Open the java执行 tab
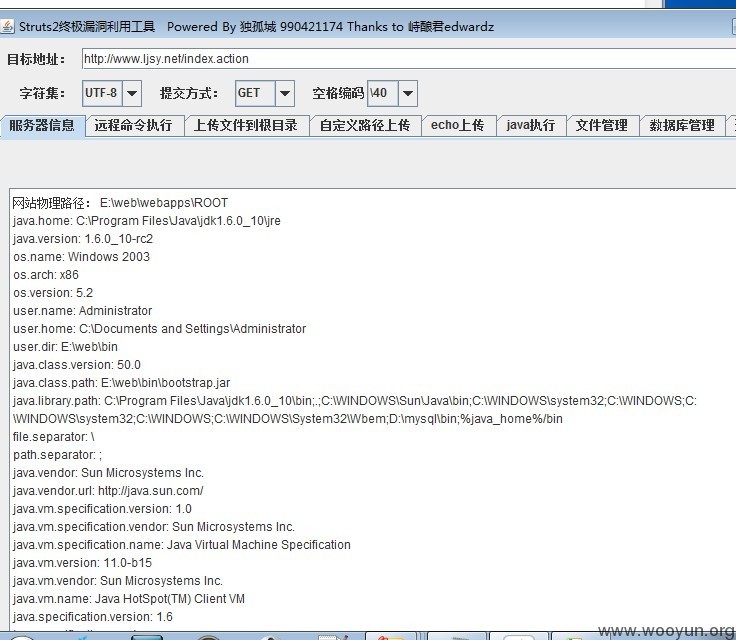Screen dimensions: 736x640 coord(531,125)
